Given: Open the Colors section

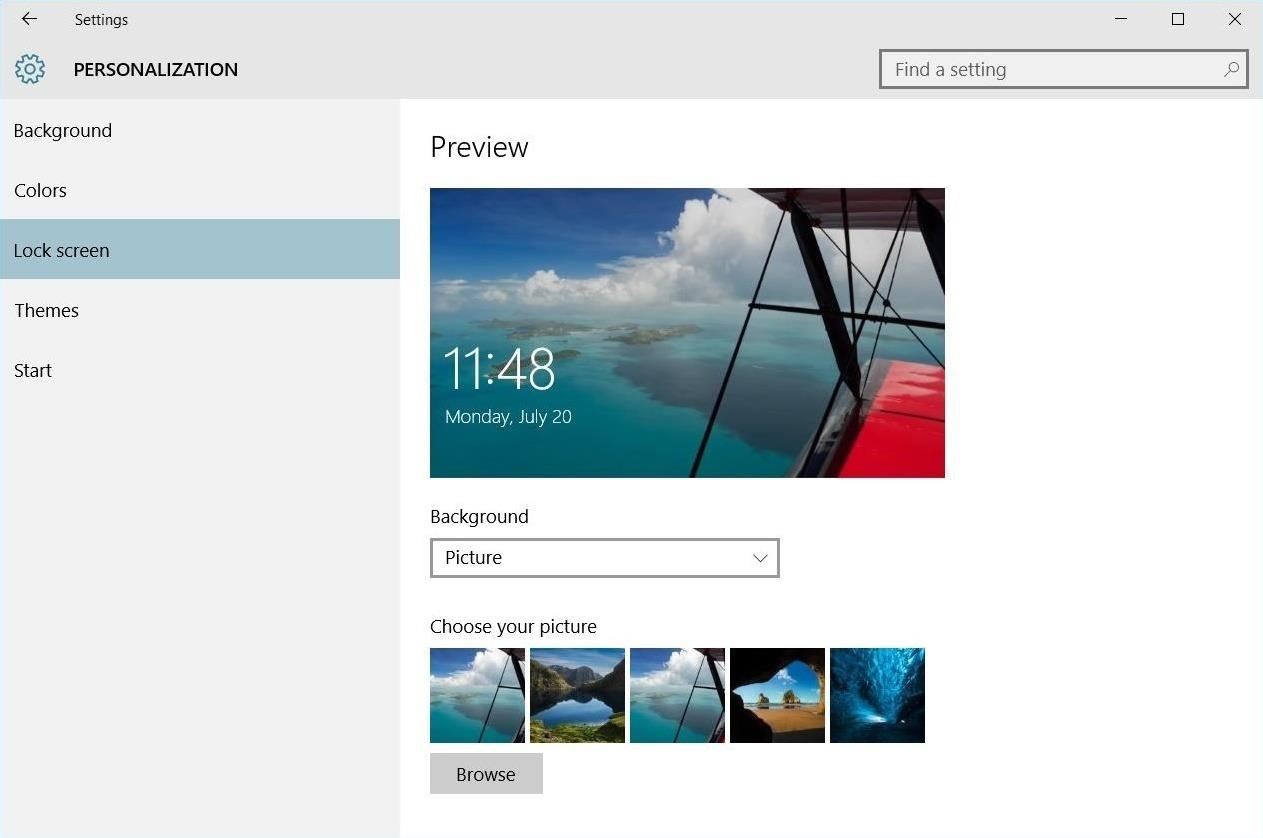Looking at the screenshot, I should pyautogui.click(x=40, y=190).
